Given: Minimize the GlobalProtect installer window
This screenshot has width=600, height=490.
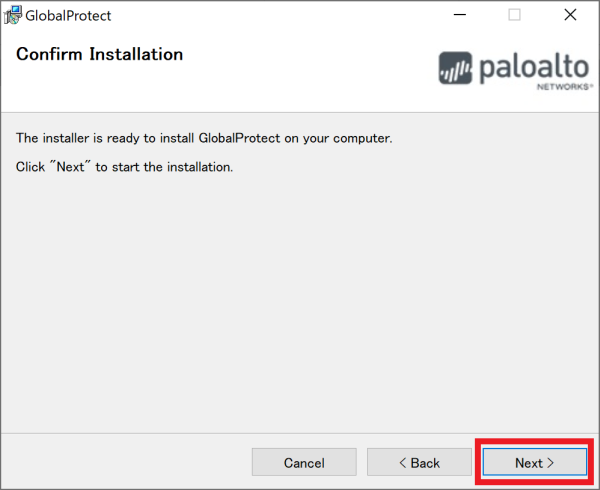Looking at the screenshot, I should [x=460, y=15].
